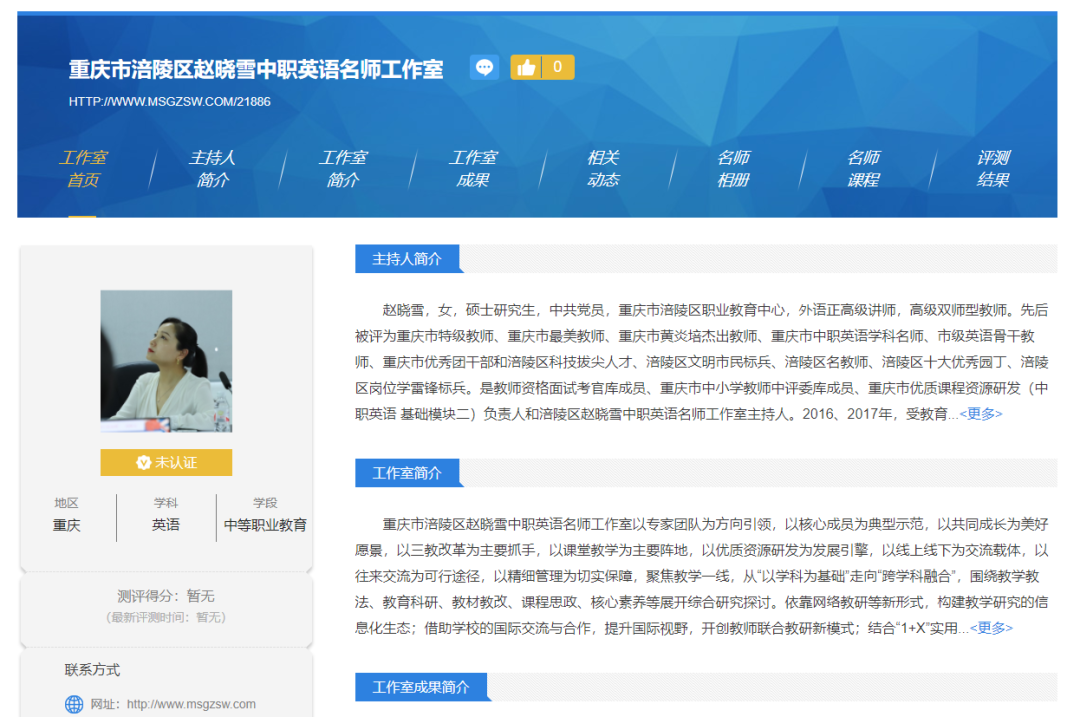Click the host's profile photo
The width and height of the screenshot is (1080, 717).
tap(165, 361)
